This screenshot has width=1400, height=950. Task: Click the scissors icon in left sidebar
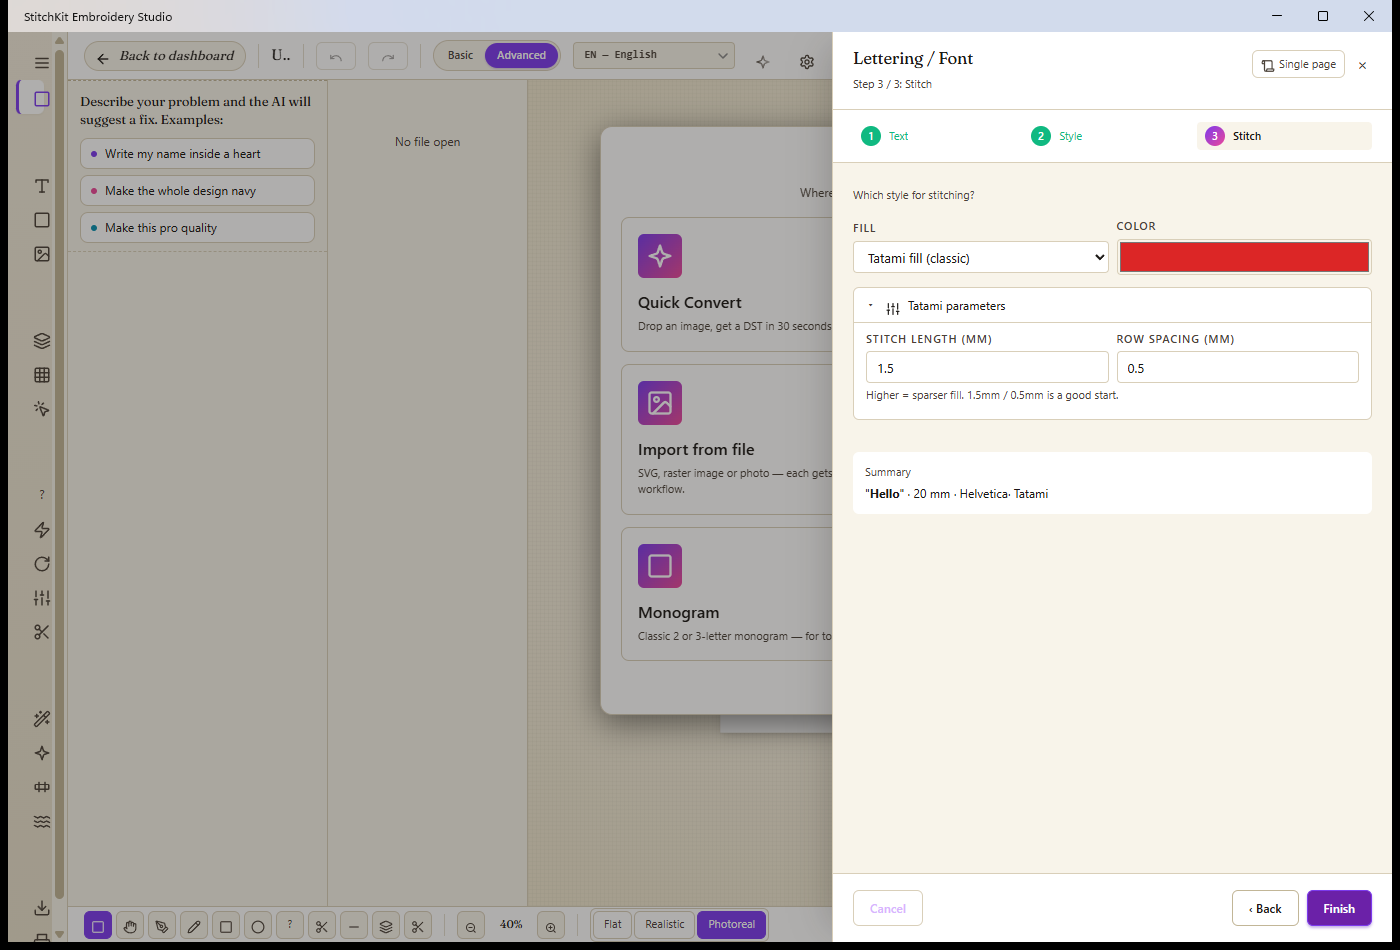(x=42, y=632)
